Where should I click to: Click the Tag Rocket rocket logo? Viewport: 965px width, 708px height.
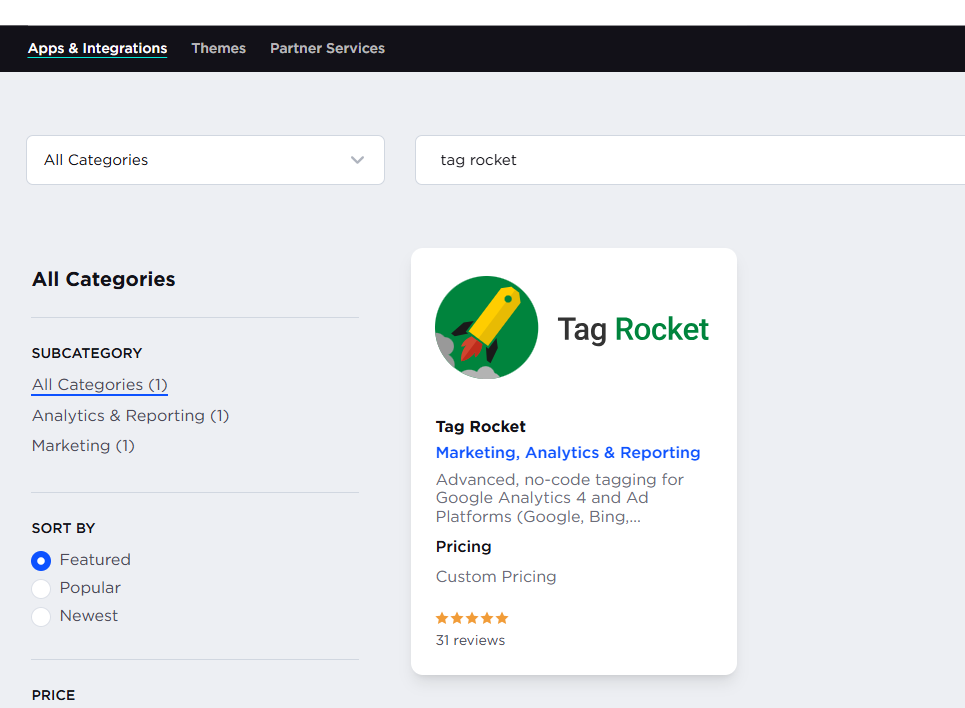[x=486, y=327]
